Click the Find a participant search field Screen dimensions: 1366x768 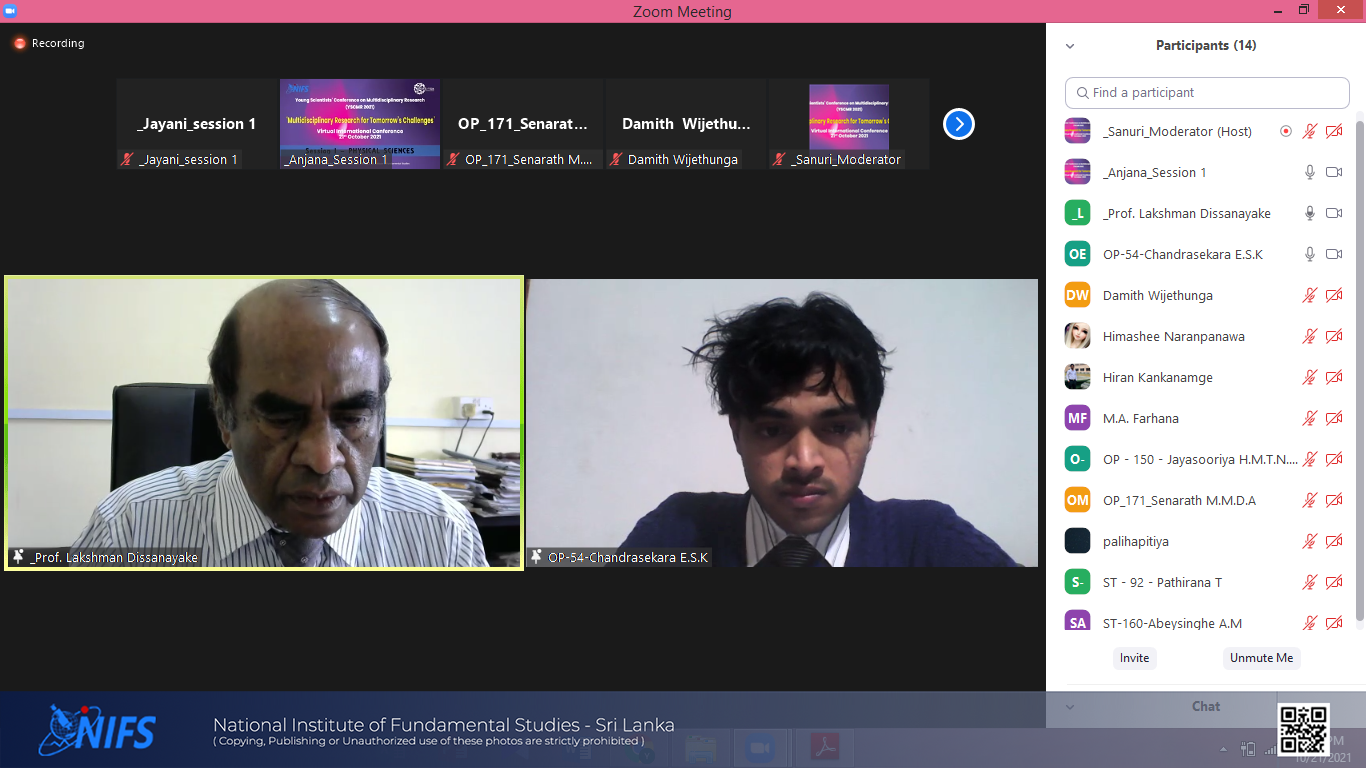pos(1207,92)
